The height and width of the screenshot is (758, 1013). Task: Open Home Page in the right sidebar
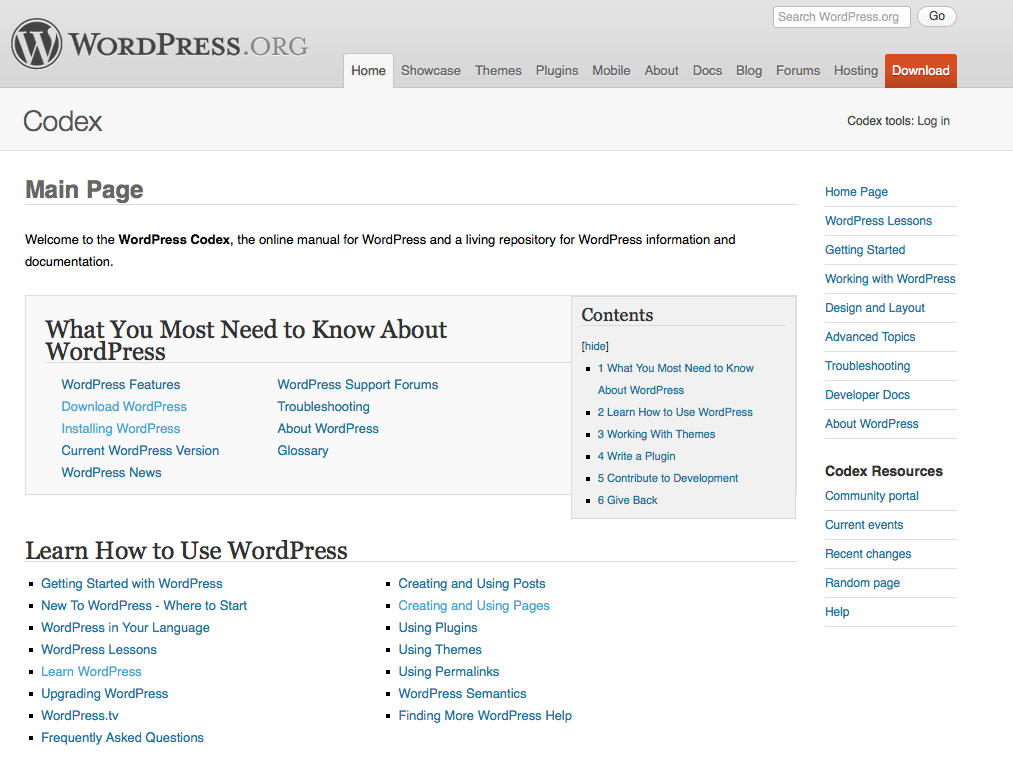tap(857, 192)
